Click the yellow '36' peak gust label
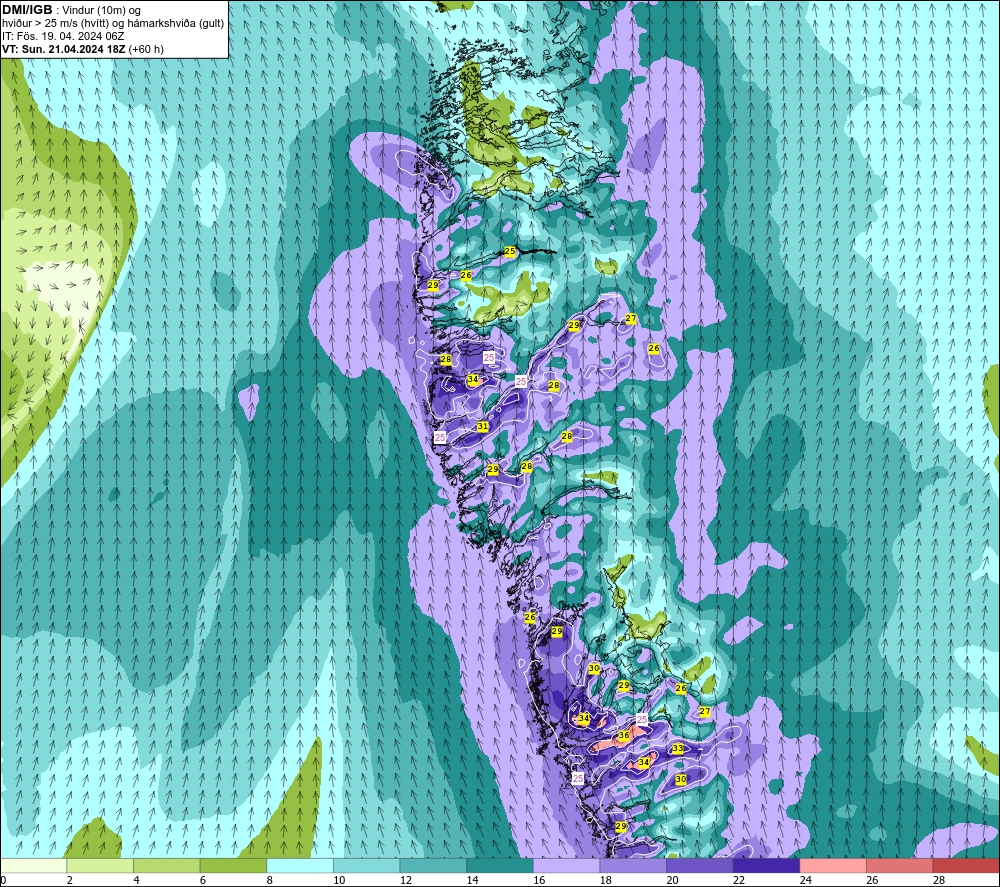The width and height of the screenshot is (1000, 887). click(x=624, y=735)
